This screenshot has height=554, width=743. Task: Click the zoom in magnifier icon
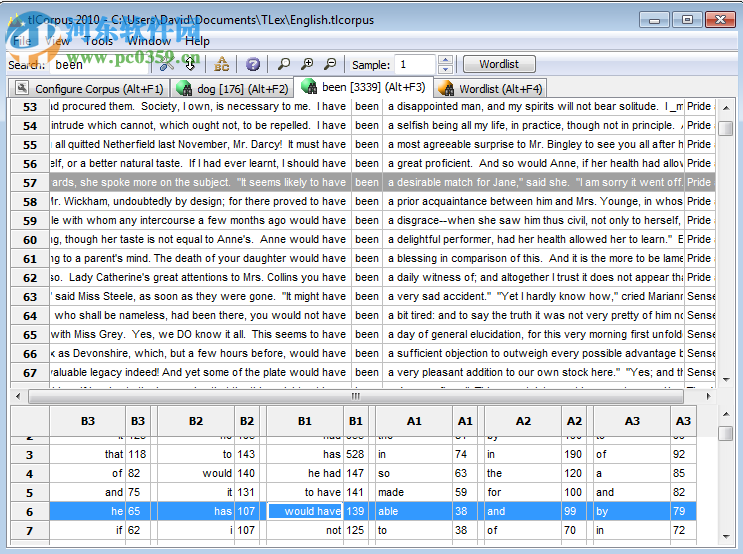pyautogui.click(x=307, y=64)
